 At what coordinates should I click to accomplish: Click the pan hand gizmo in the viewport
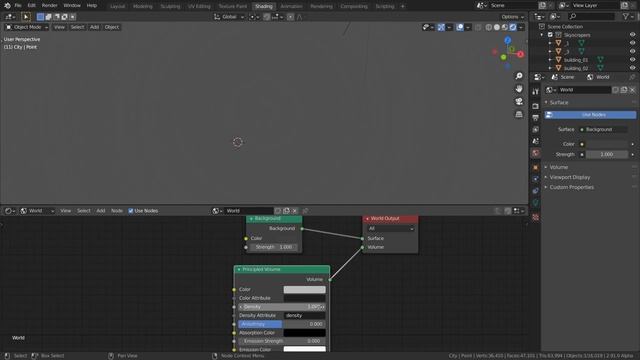click(x=519, y=89)
